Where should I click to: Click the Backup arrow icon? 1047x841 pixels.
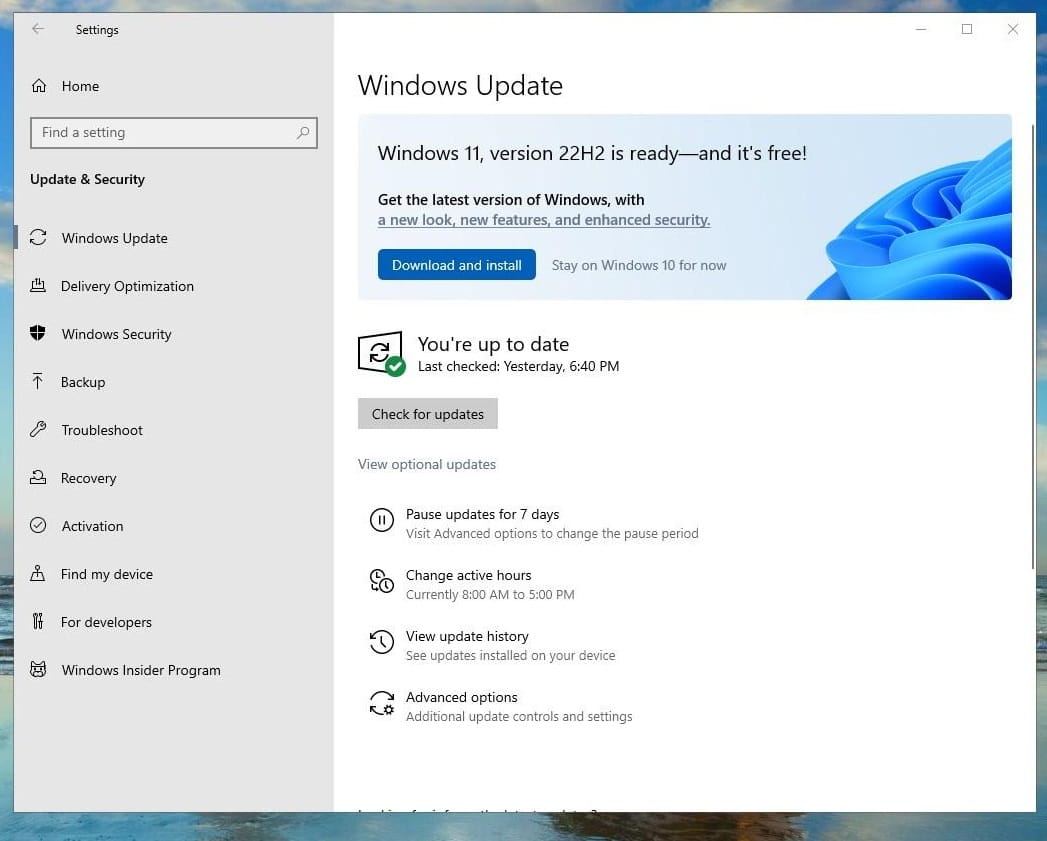[38, 381]
